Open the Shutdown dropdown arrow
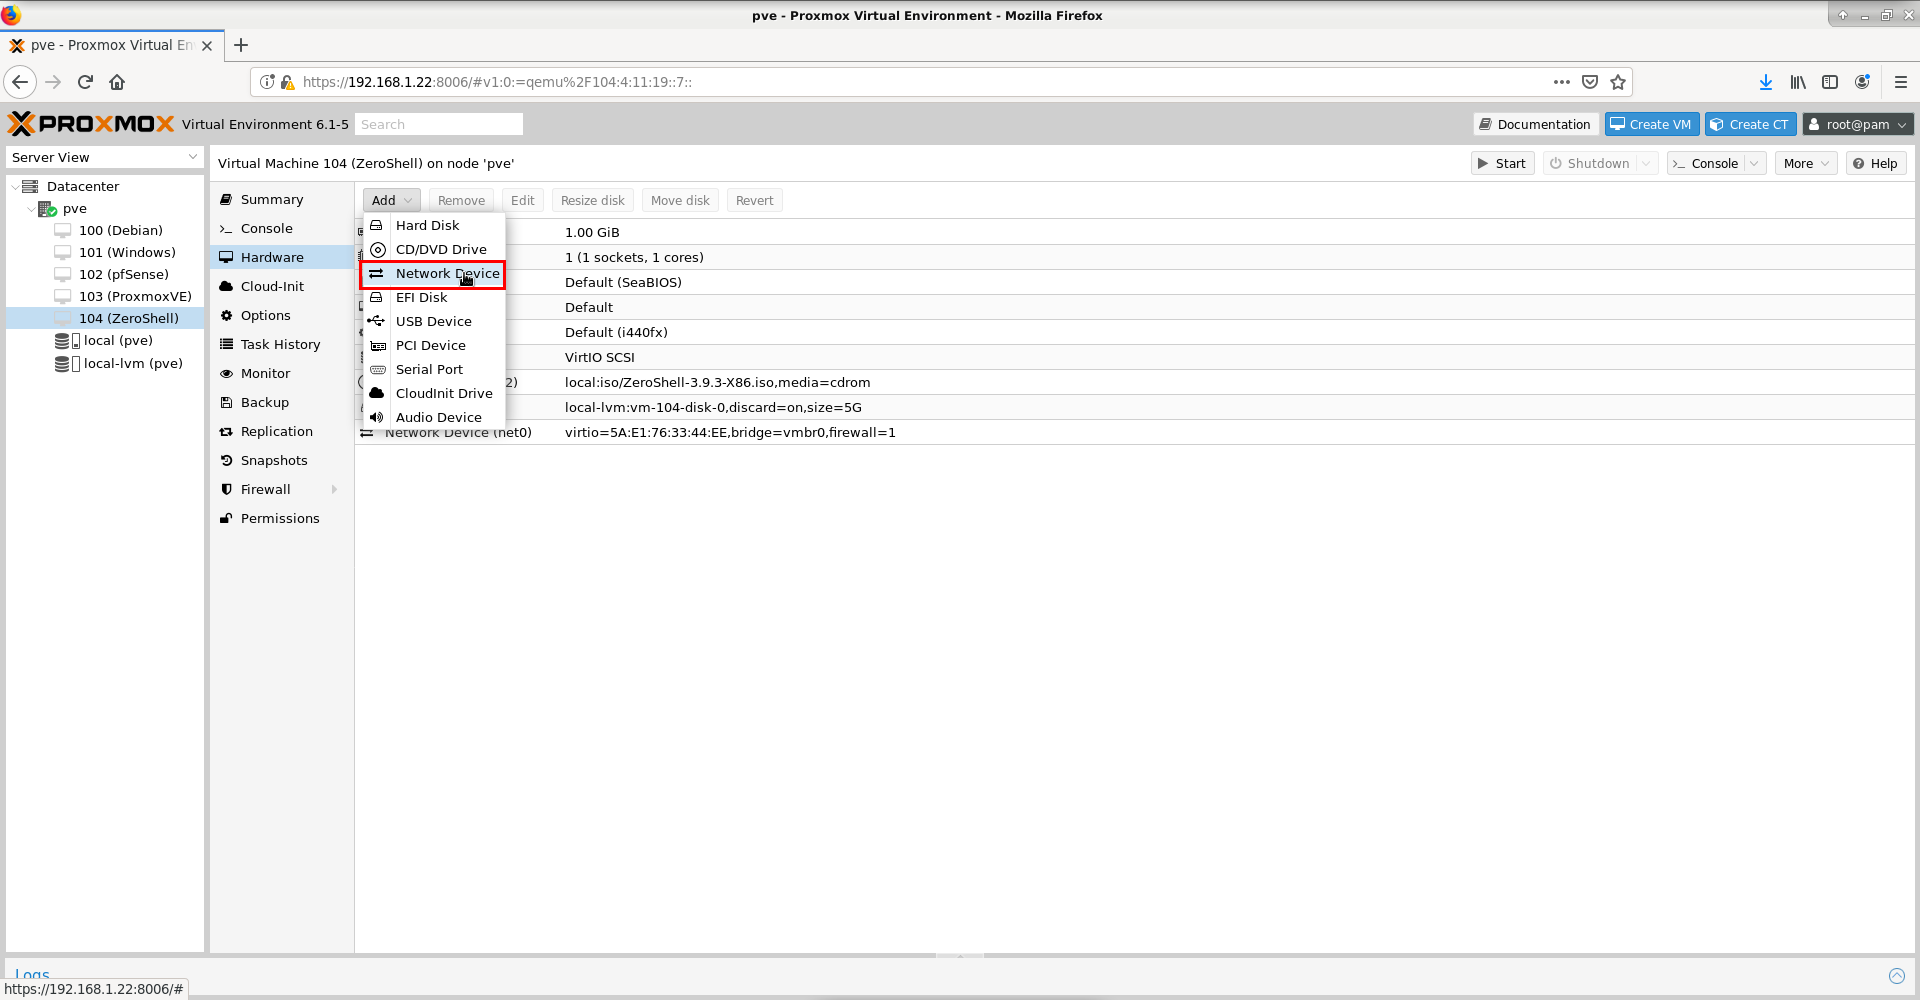1920x1000 pixels. coord(1646,163)
